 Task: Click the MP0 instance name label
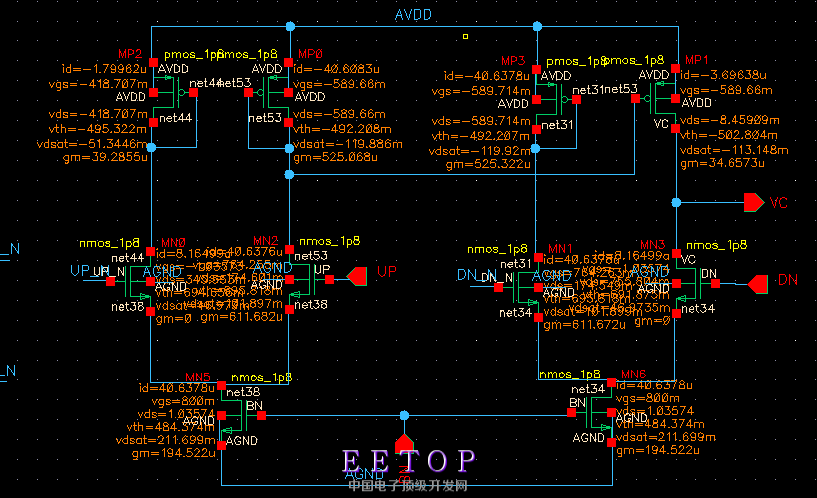tap(311, 54)
